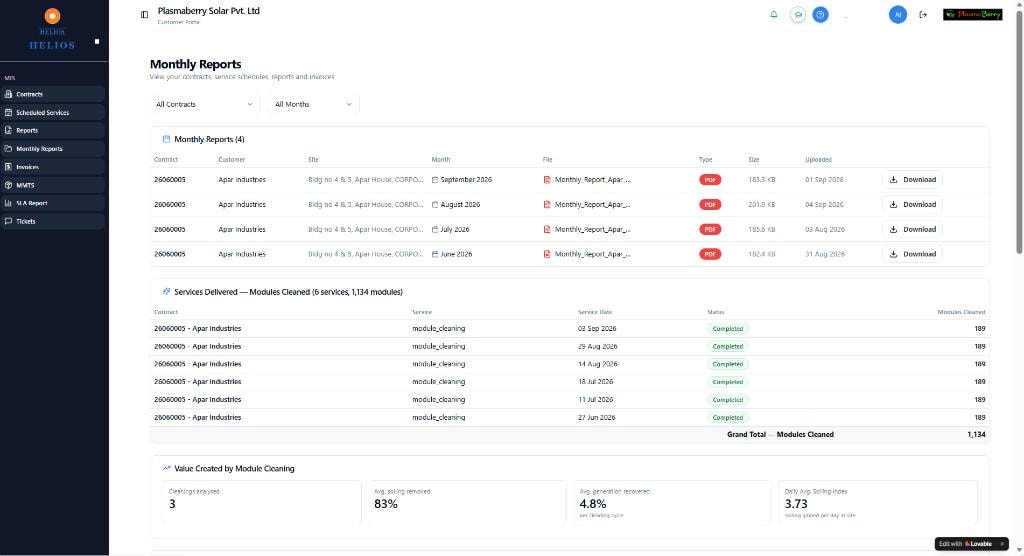The image size is (1024, 556).
Task: Open the notifications bell
Action: [x=774, y=14]
